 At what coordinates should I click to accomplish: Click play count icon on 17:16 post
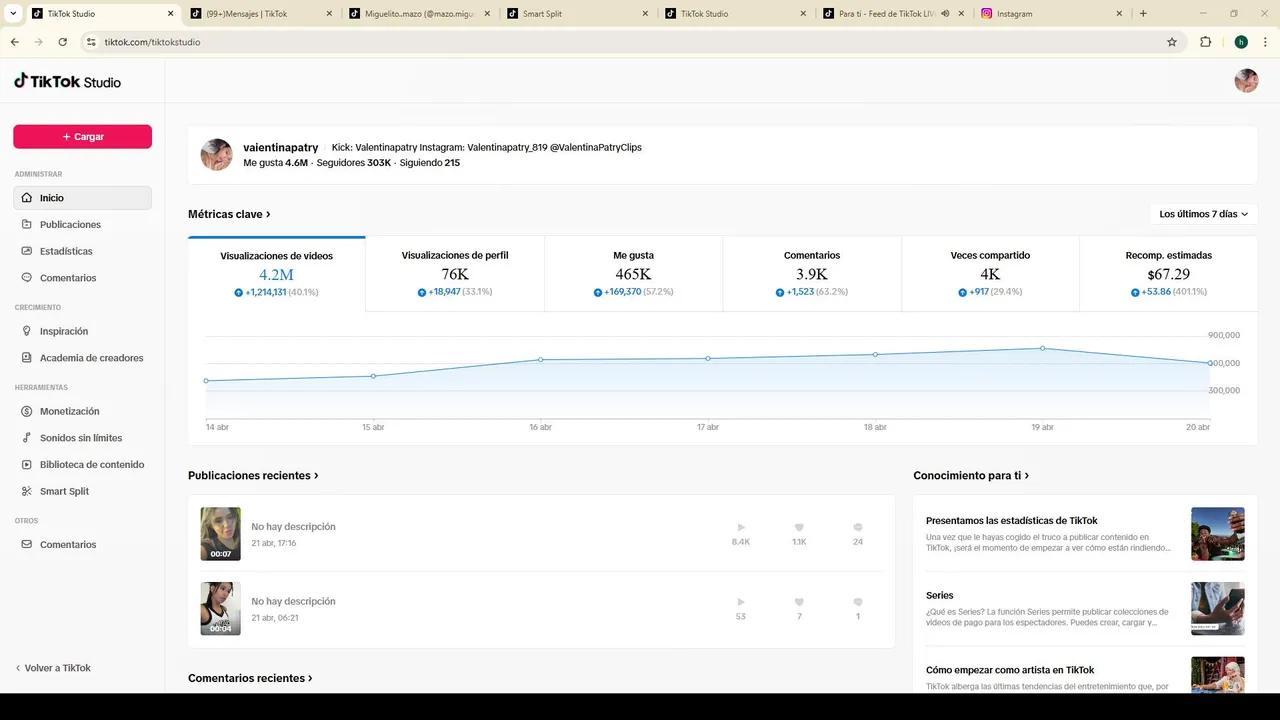741,527
